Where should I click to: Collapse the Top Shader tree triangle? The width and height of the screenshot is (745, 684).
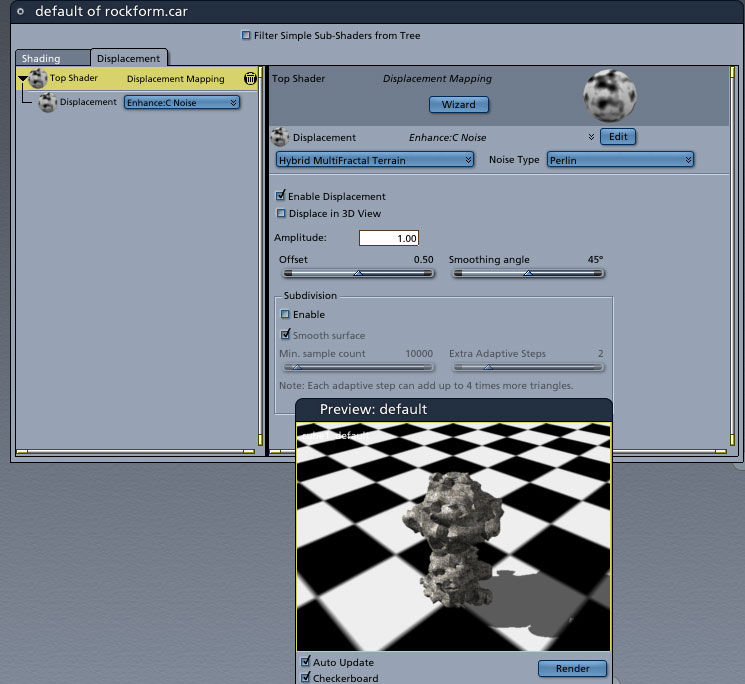(22, 79)
